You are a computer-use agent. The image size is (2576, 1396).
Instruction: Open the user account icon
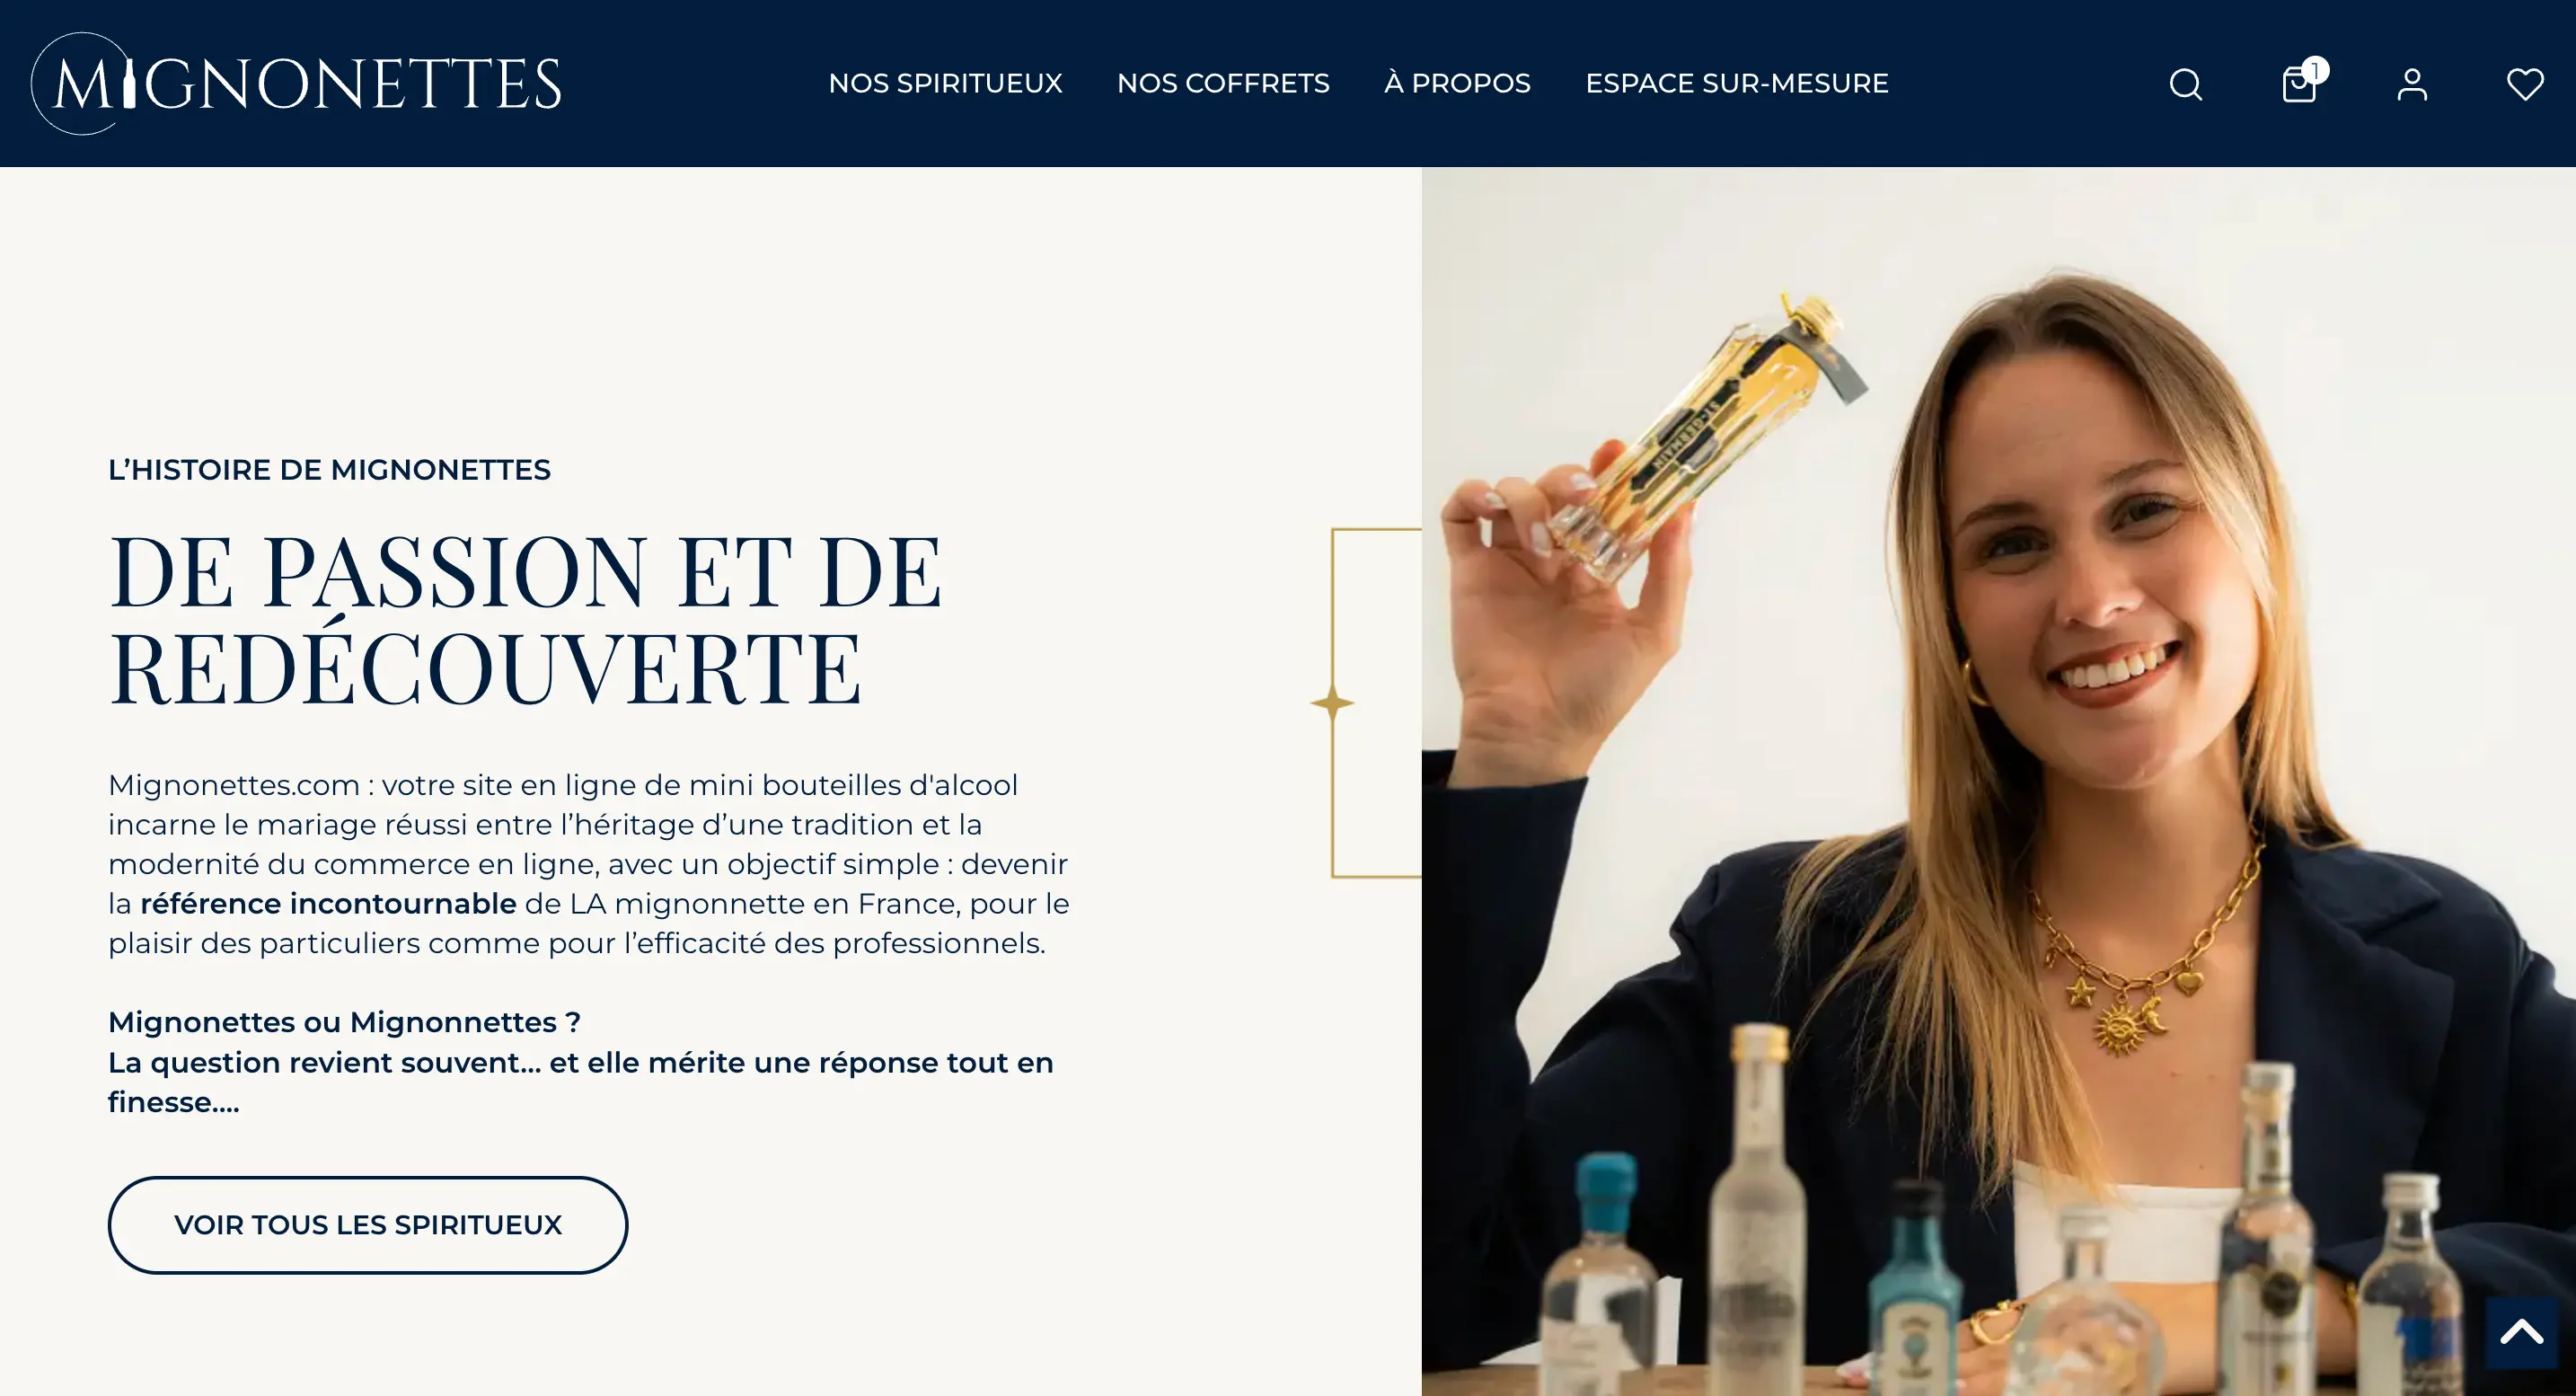click(2412, 84)
